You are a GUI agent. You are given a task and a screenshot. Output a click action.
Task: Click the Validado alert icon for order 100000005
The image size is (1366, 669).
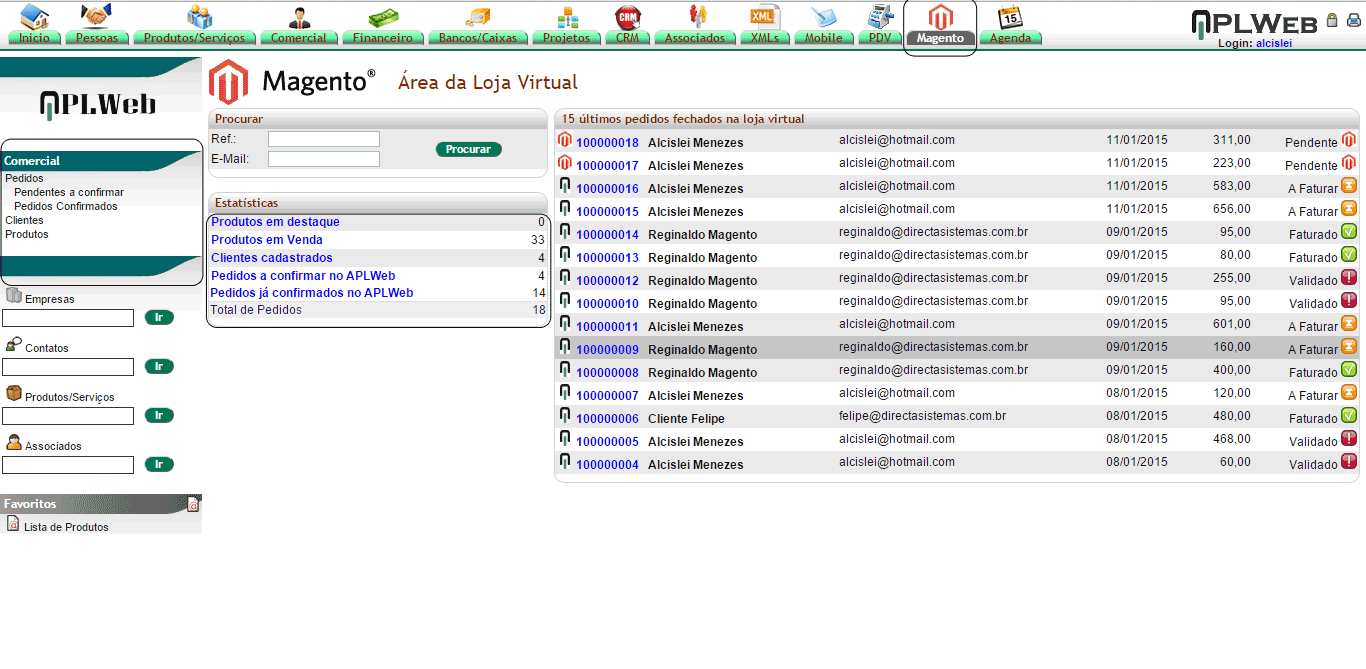point(1349,438)
